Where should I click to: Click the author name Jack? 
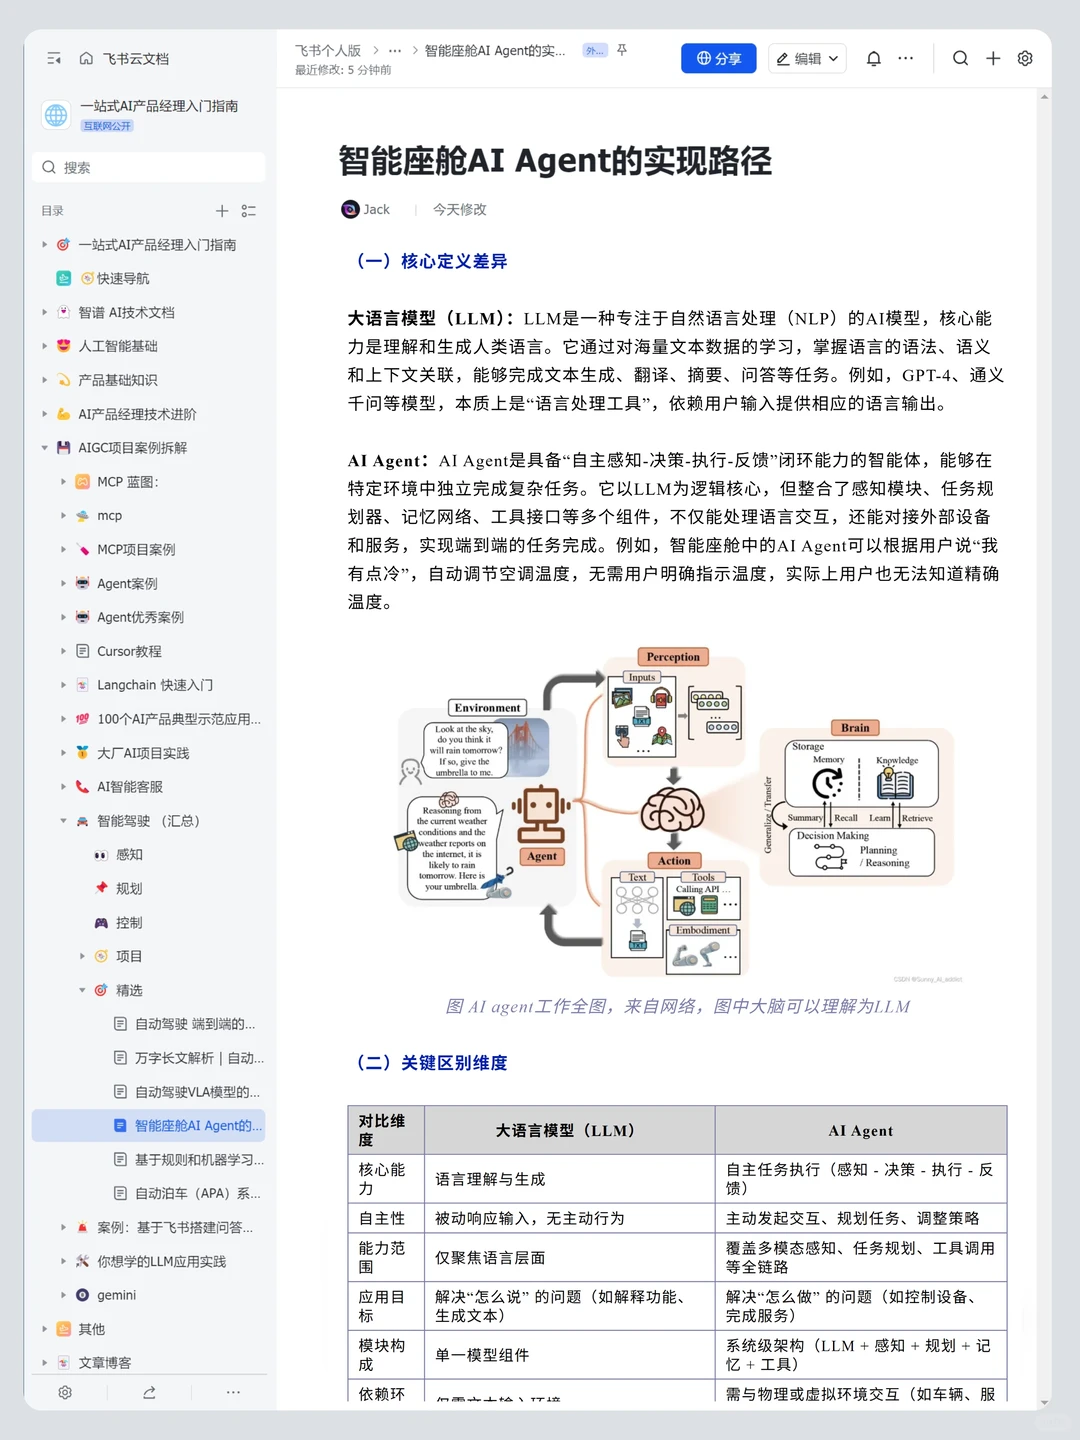(376, 209)
